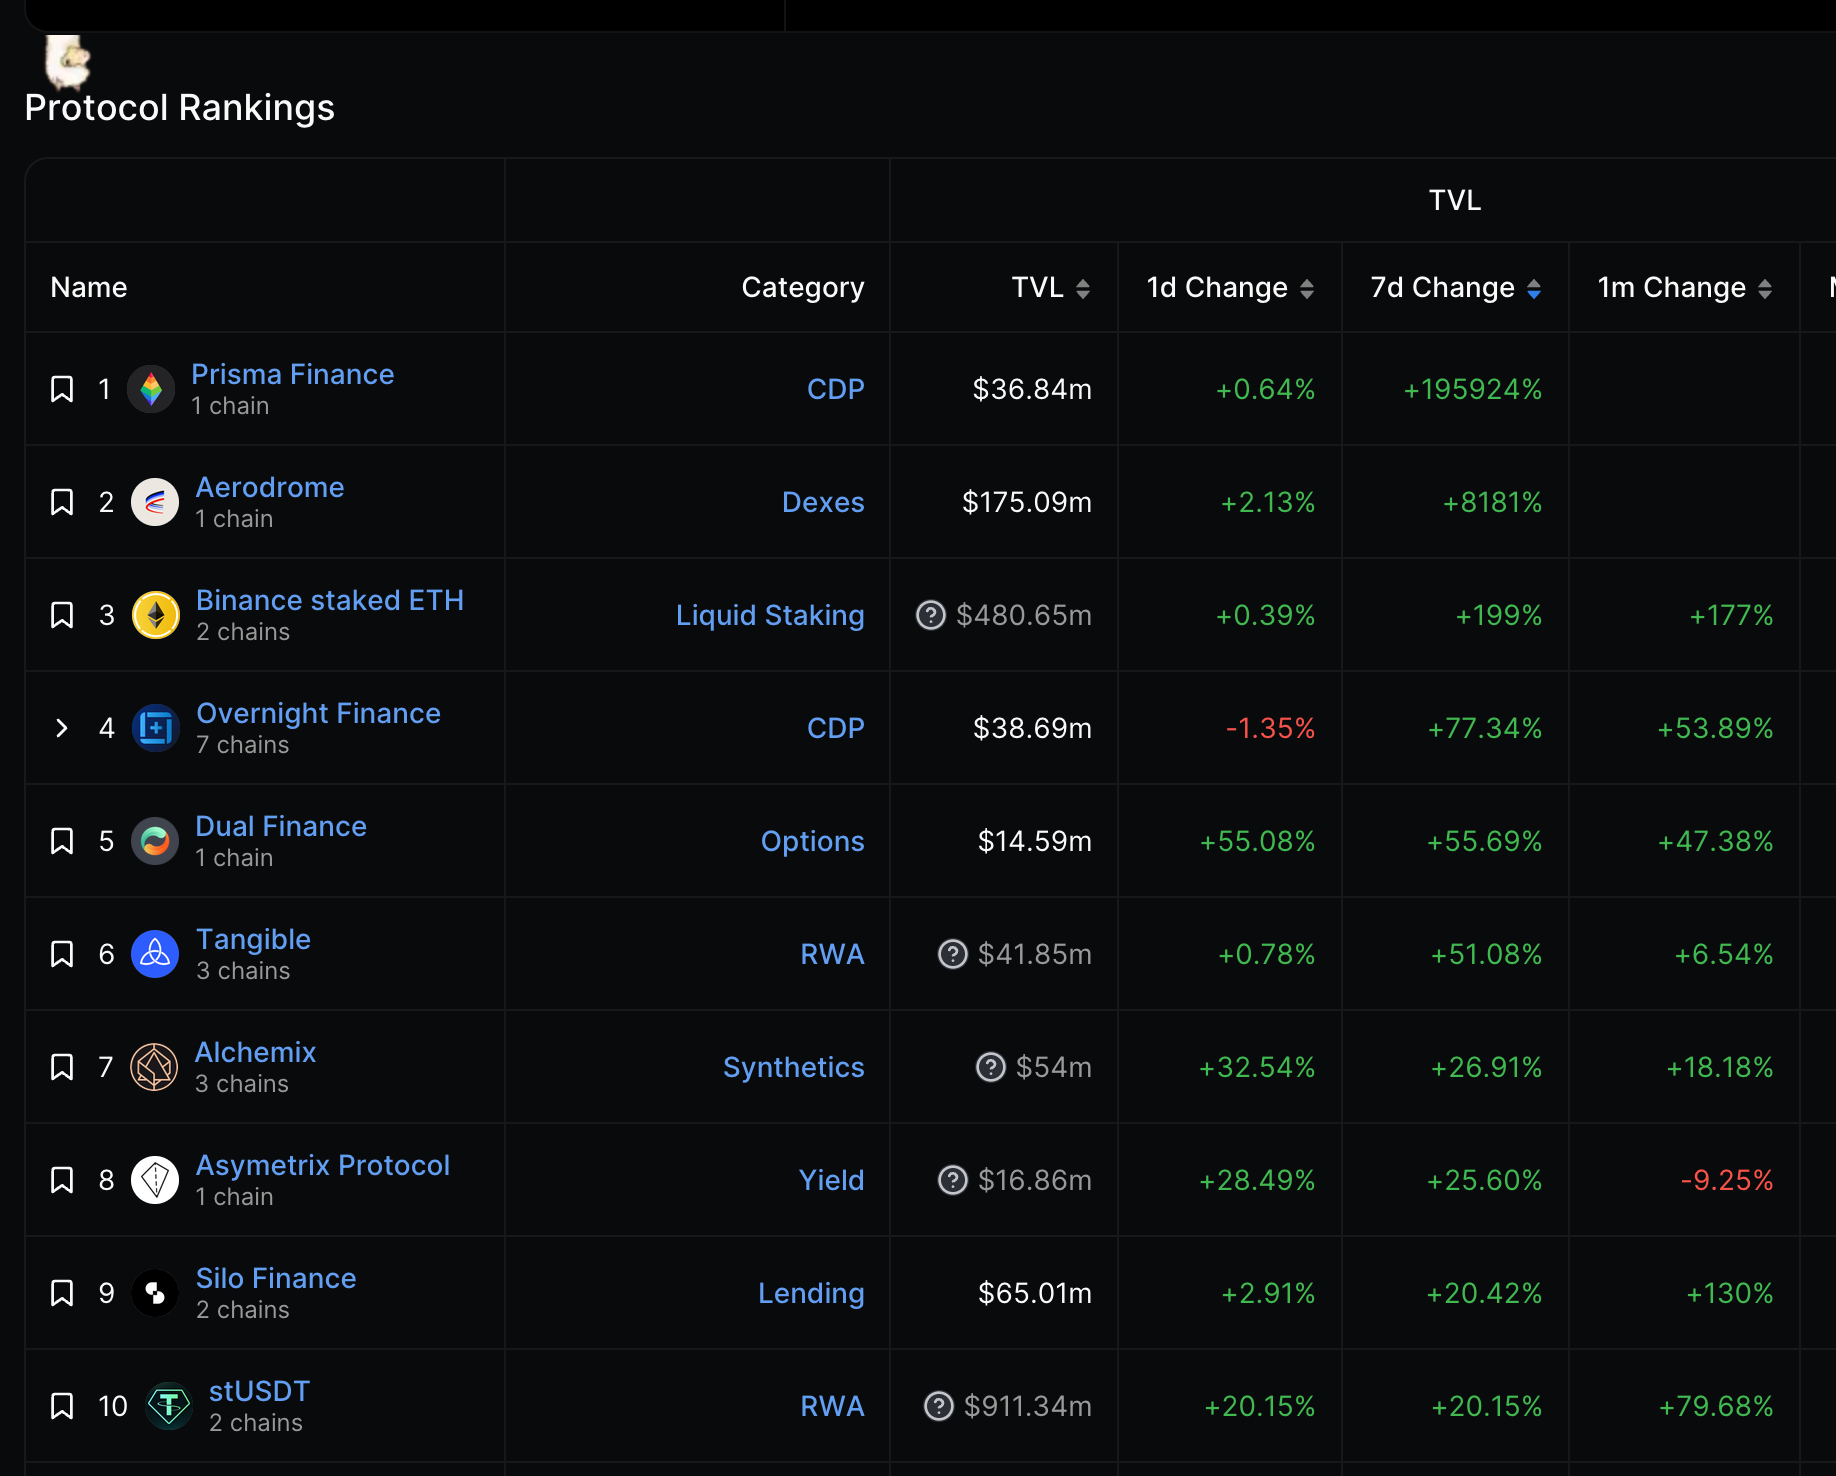The width and height of the screenshot is (1836, 1476).
Task: Open Dual Finance protocol page
Action: (x=281, y=826)
